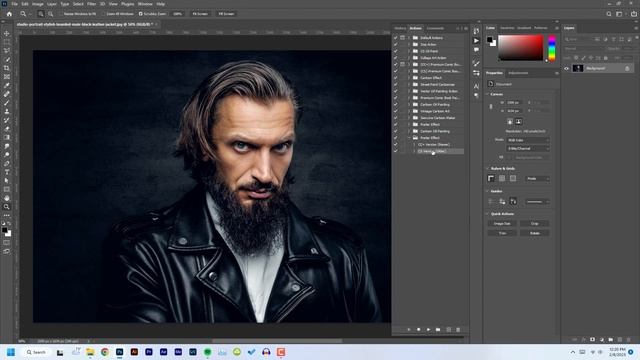Click the Fit Screen button
The image size is (640, 360).
200,14
